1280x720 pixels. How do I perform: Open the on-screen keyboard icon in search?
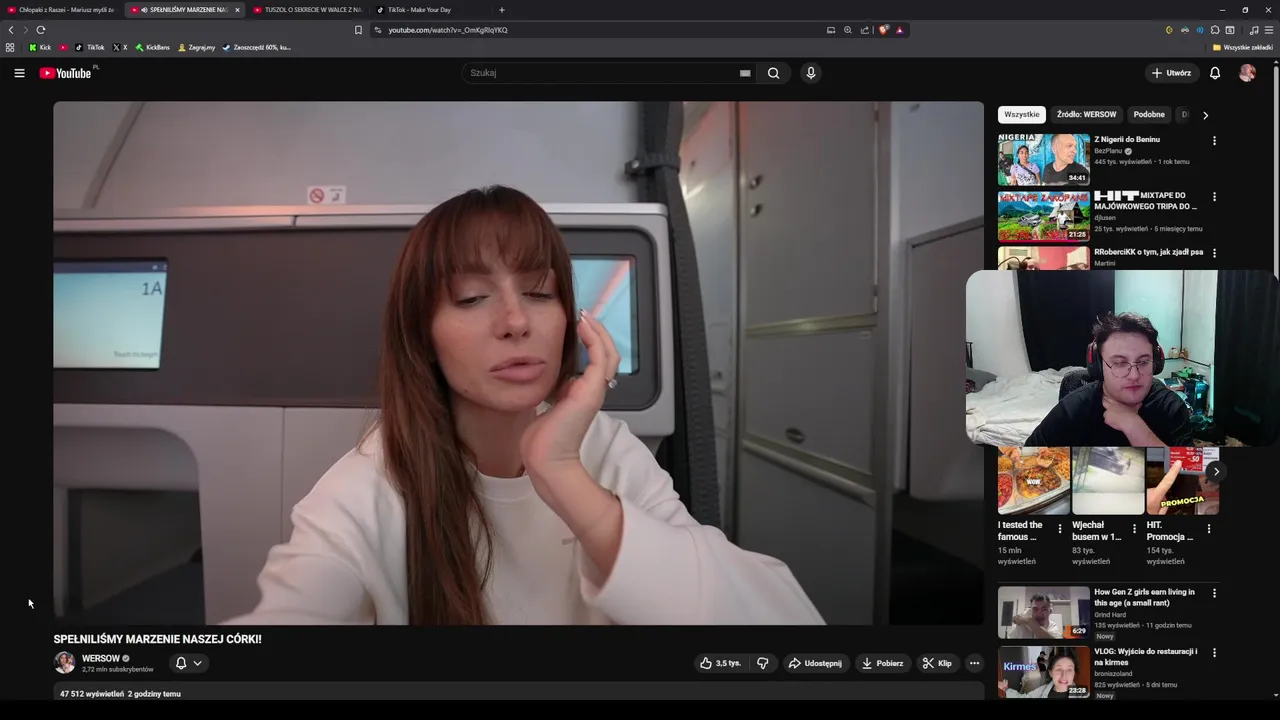click(745, 73)
